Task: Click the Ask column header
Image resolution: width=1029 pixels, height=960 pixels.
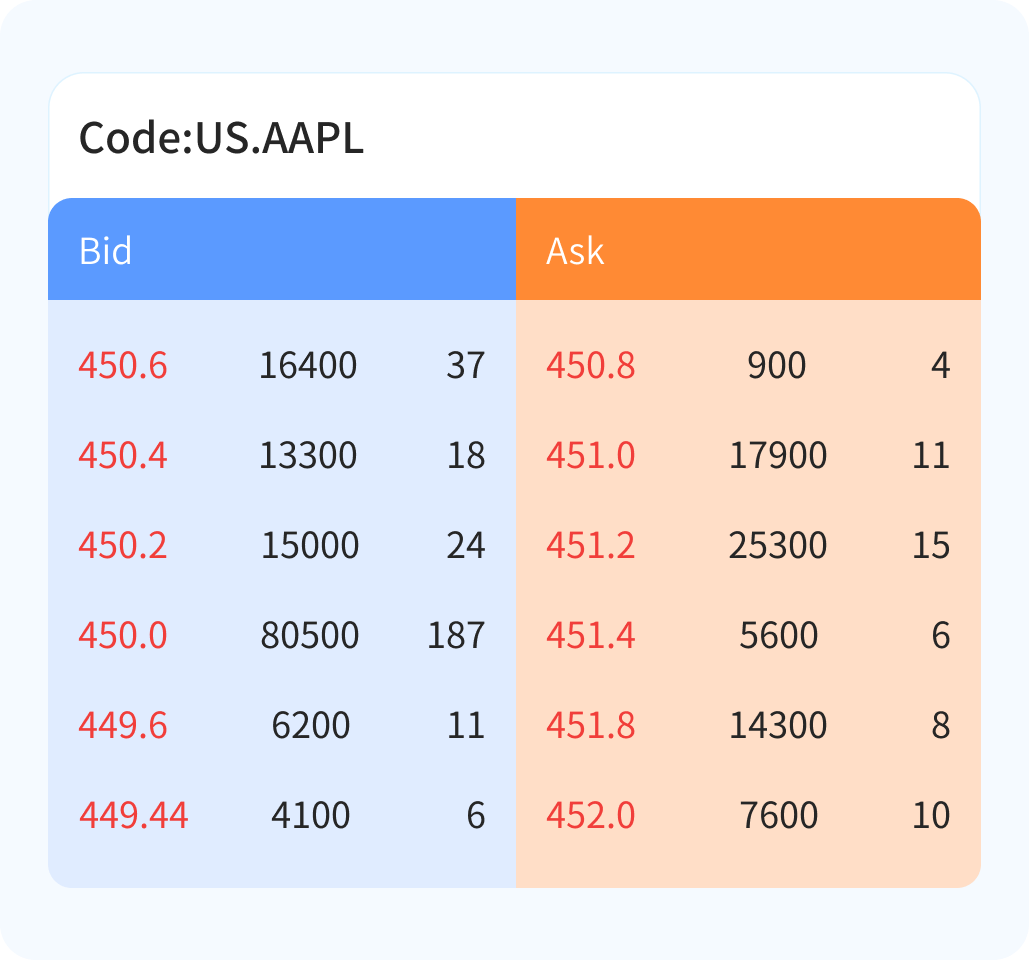Action: tap(575, 250)
